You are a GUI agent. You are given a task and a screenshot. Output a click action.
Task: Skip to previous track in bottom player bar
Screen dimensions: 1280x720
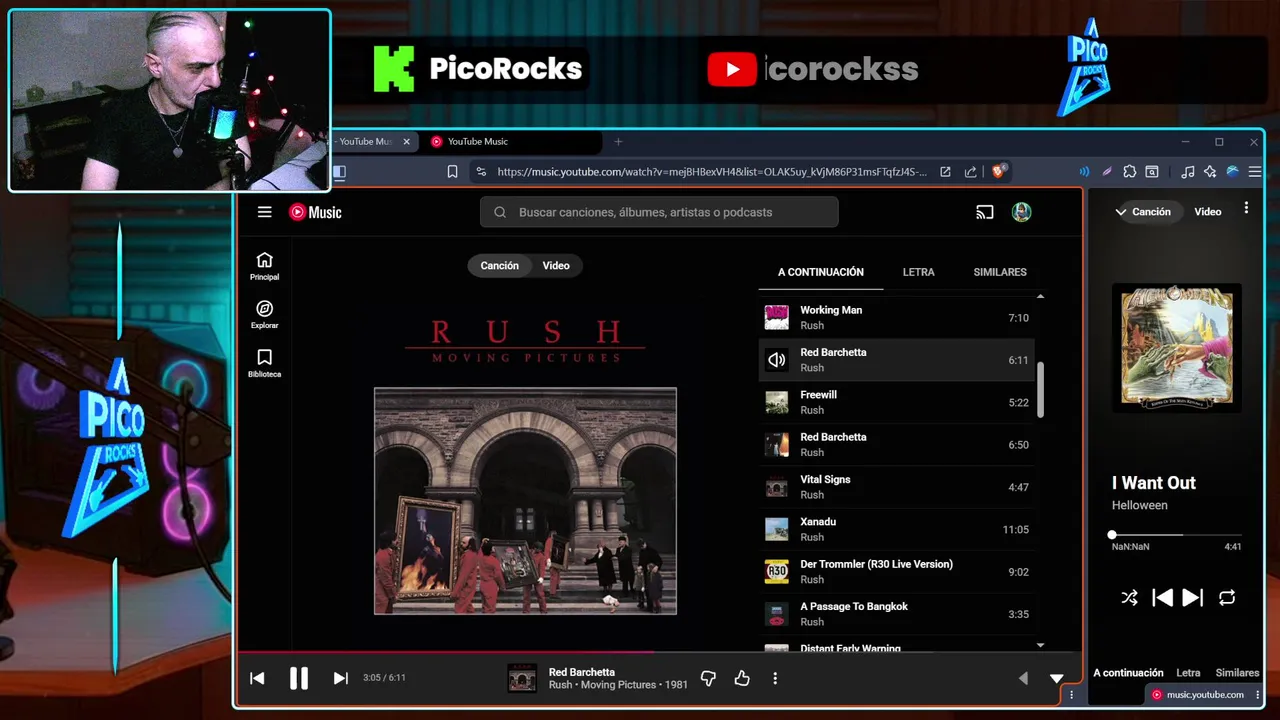tap(257, 678)
